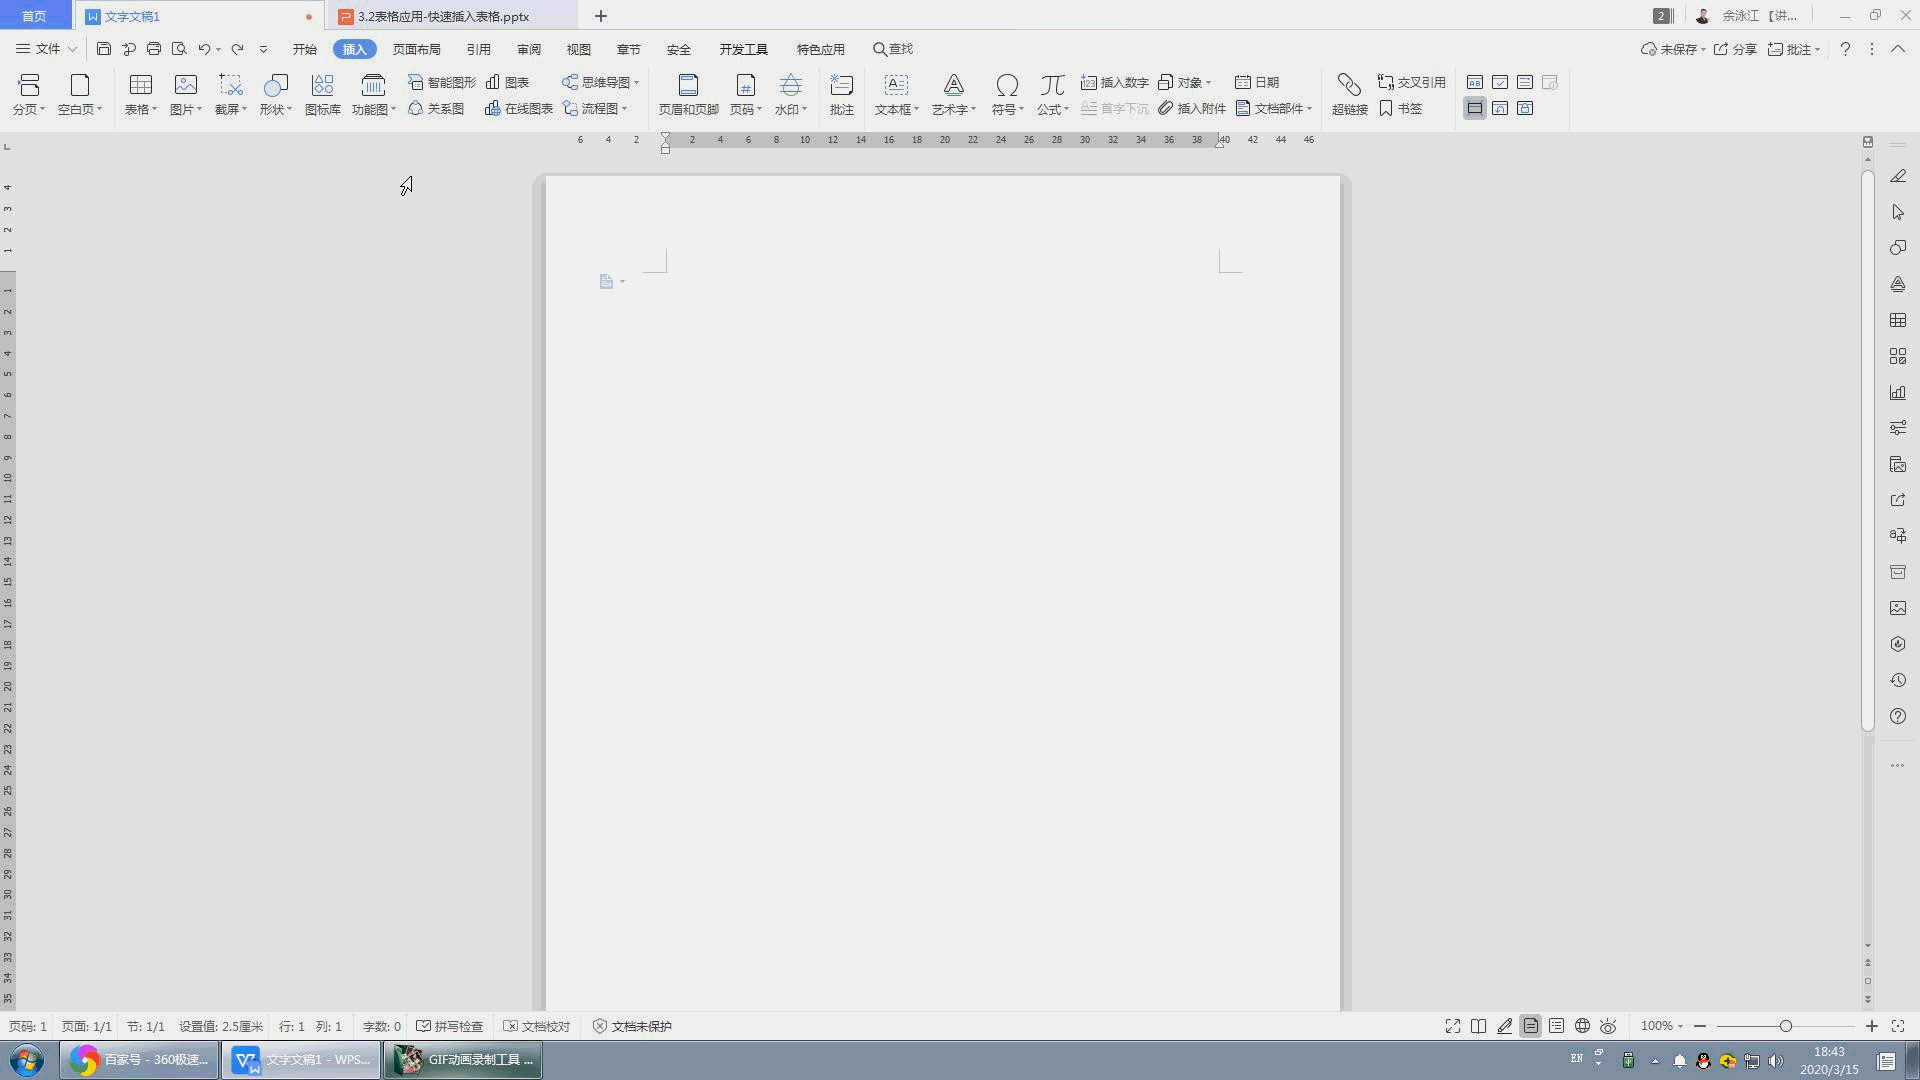Toggle 拼写检查 spell check in status bar
This screenshot has height=1080, width=1920.
click(449, 1026)
